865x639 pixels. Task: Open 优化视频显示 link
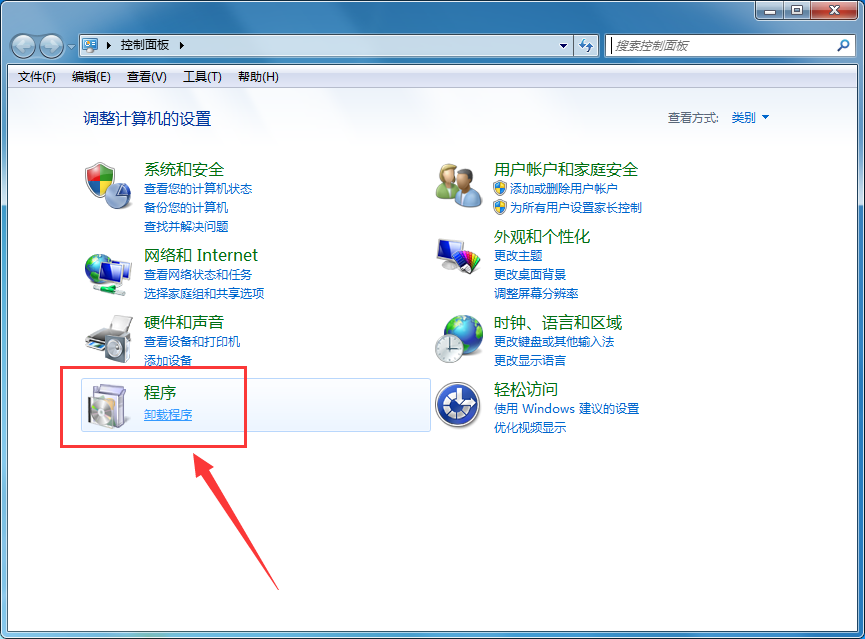(530, 427)
